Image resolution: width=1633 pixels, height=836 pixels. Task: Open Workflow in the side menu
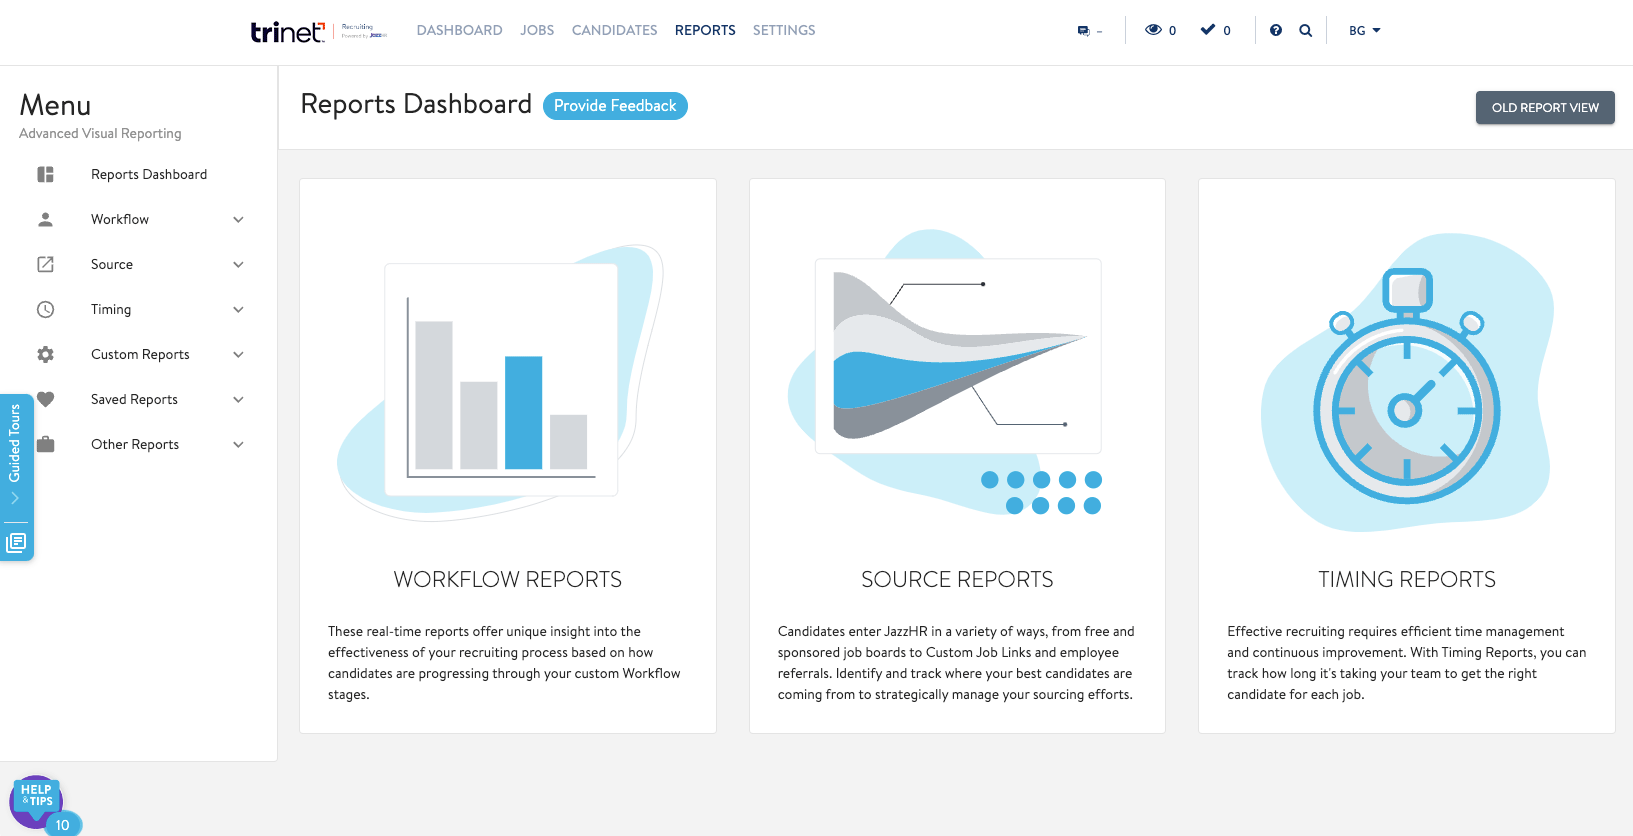click(x=120, y=219)
